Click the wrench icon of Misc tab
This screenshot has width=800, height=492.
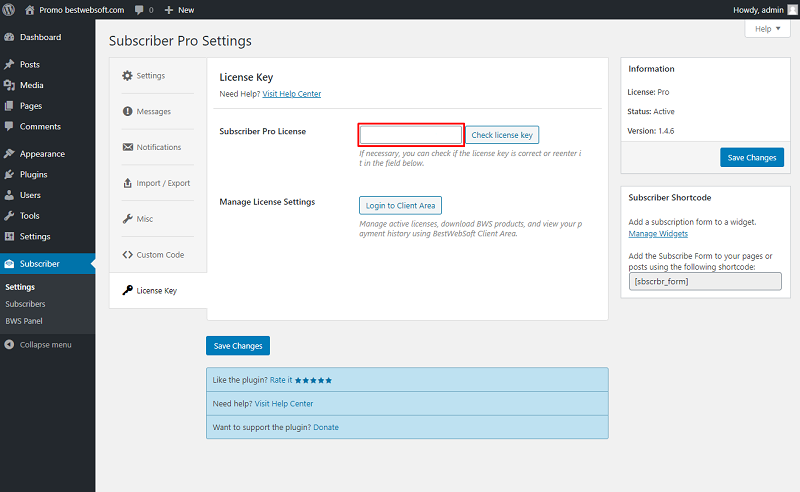point(128,219)
